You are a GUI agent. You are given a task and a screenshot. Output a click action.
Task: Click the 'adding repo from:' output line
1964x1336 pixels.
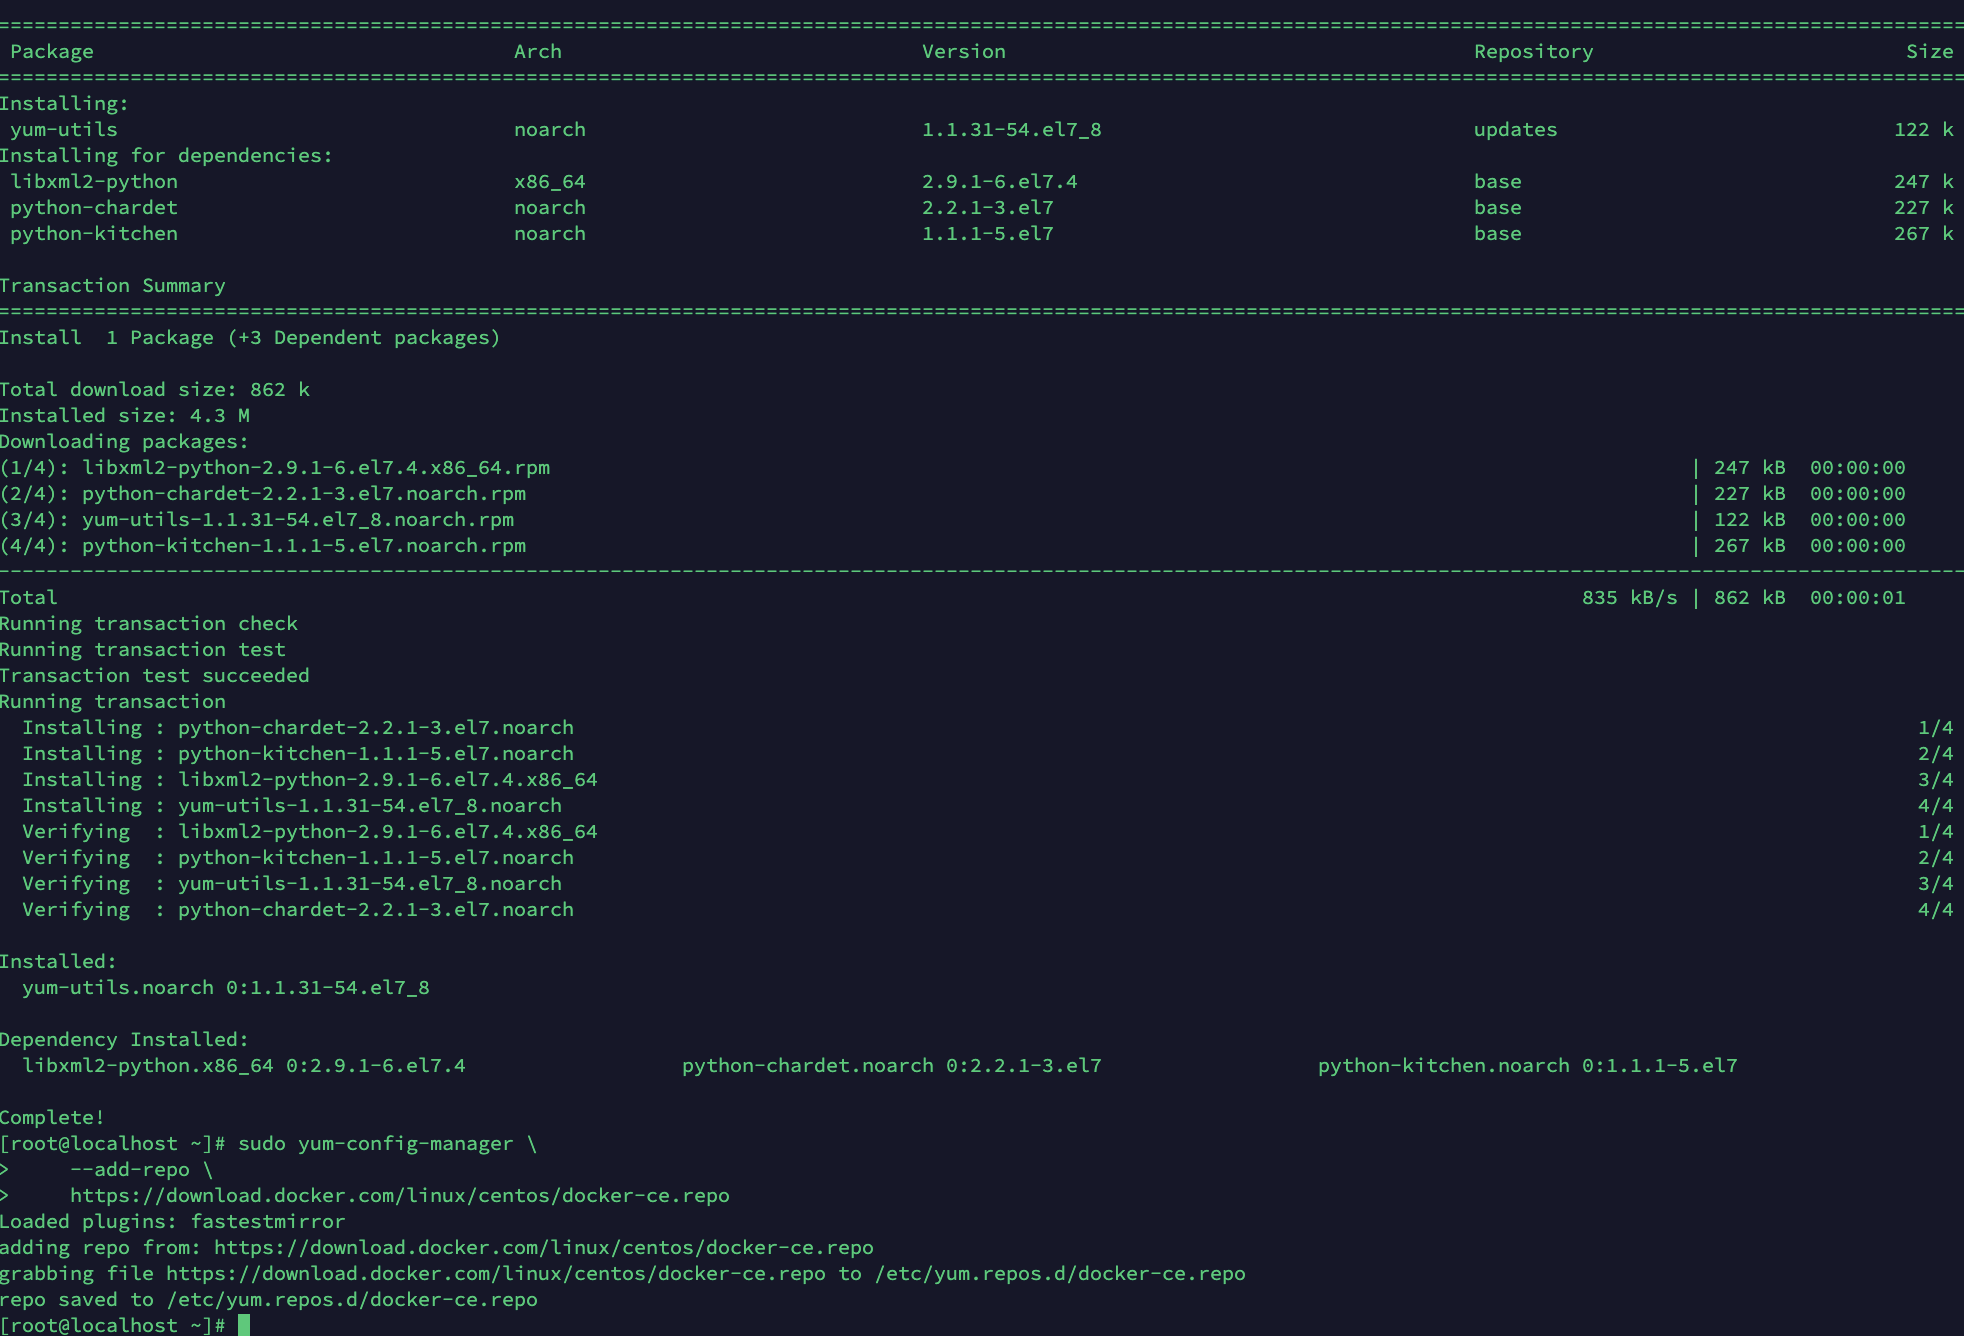(437, 1247)
